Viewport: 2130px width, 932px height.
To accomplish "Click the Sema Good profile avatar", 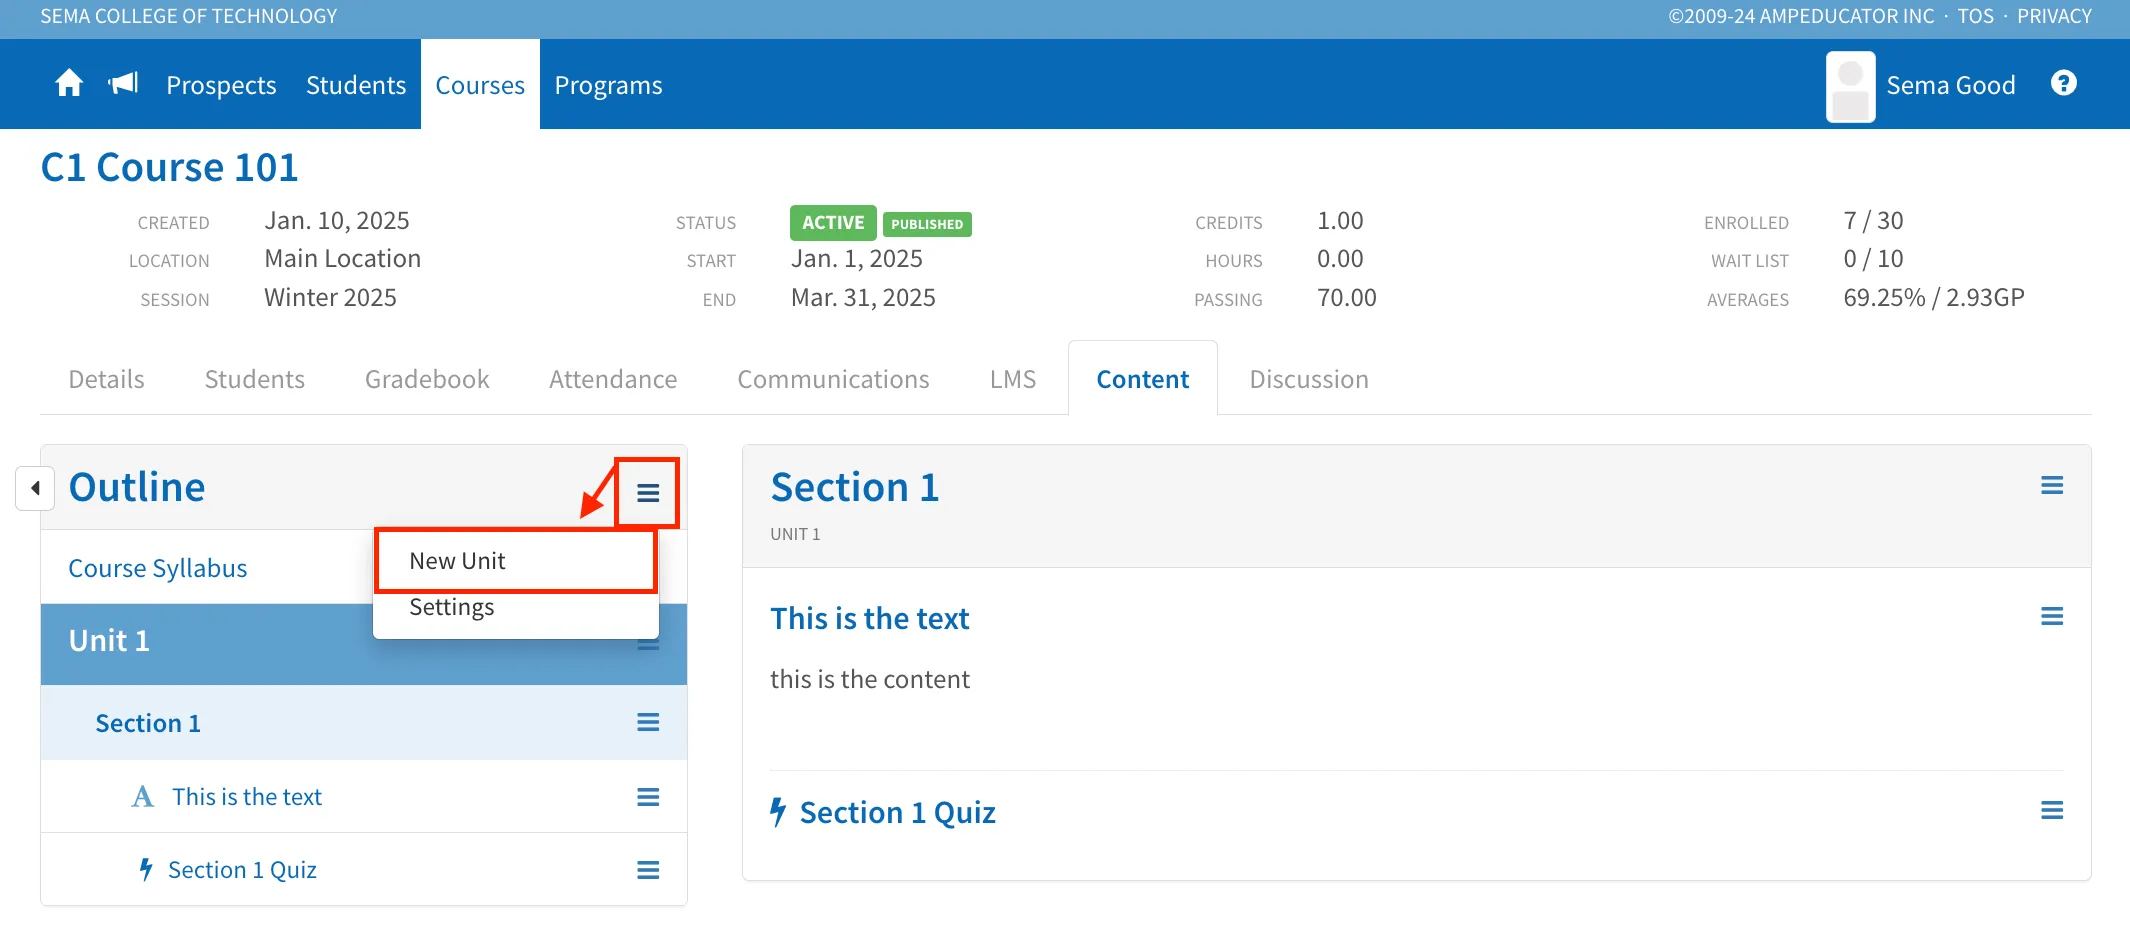I will pyautogui.click(x=1850, y=87).
